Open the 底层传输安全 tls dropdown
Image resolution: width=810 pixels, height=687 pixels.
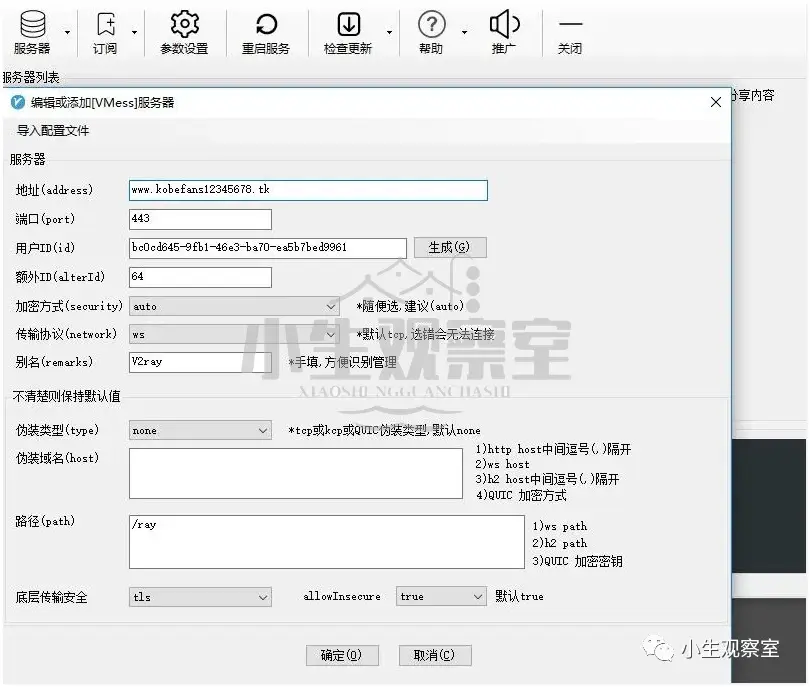(200, 597)
